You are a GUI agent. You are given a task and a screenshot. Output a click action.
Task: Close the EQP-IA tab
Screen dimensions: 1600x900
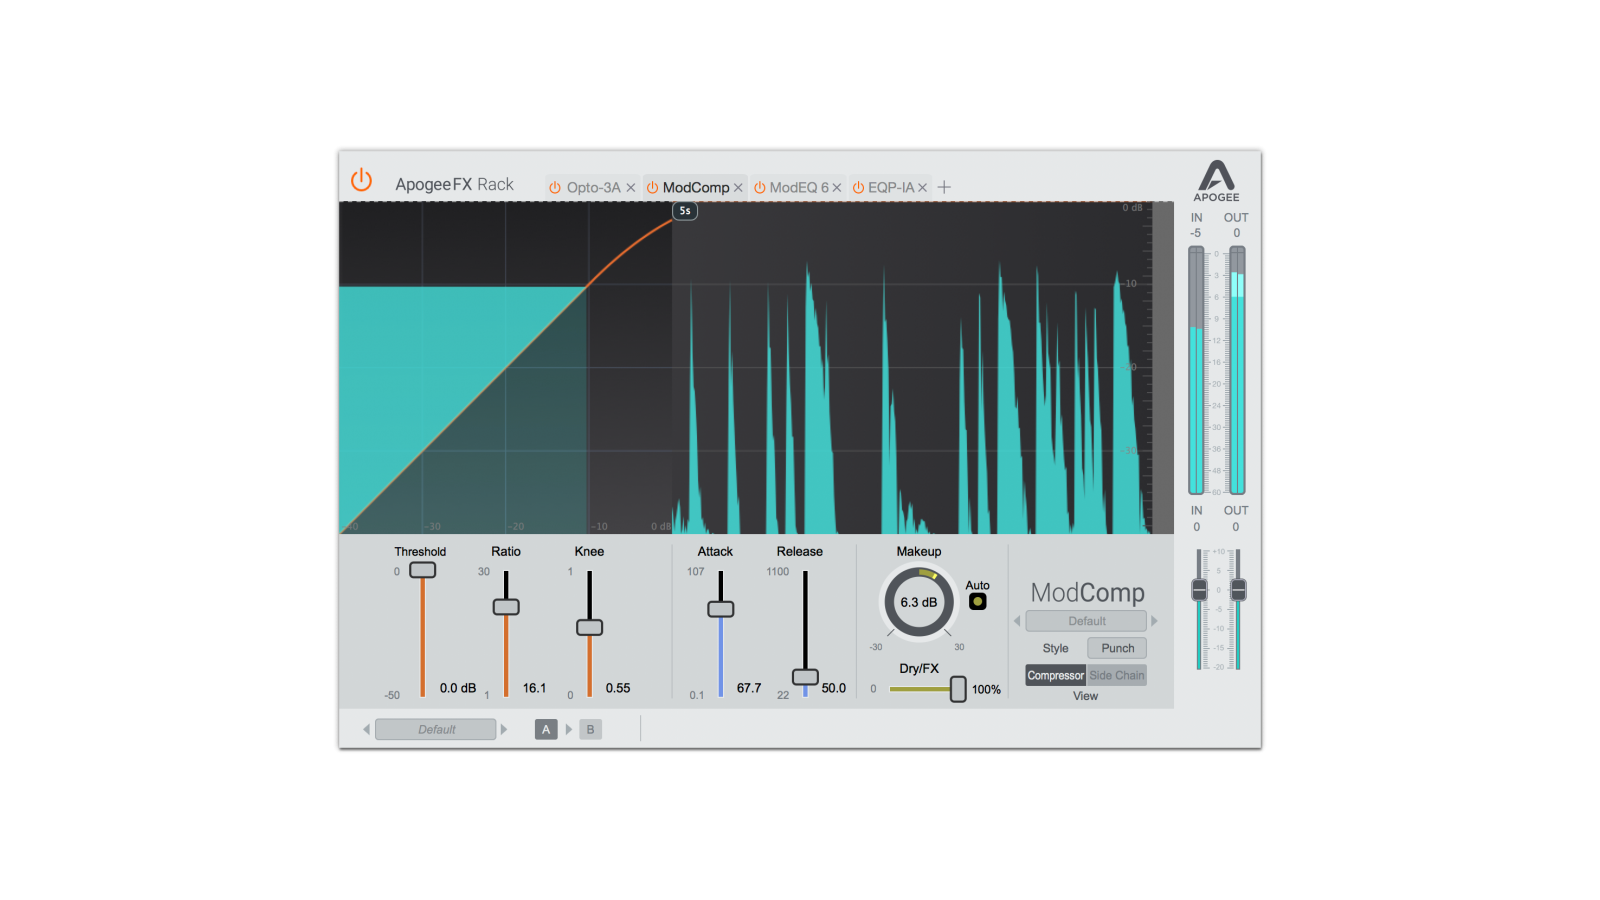(923, 188)
